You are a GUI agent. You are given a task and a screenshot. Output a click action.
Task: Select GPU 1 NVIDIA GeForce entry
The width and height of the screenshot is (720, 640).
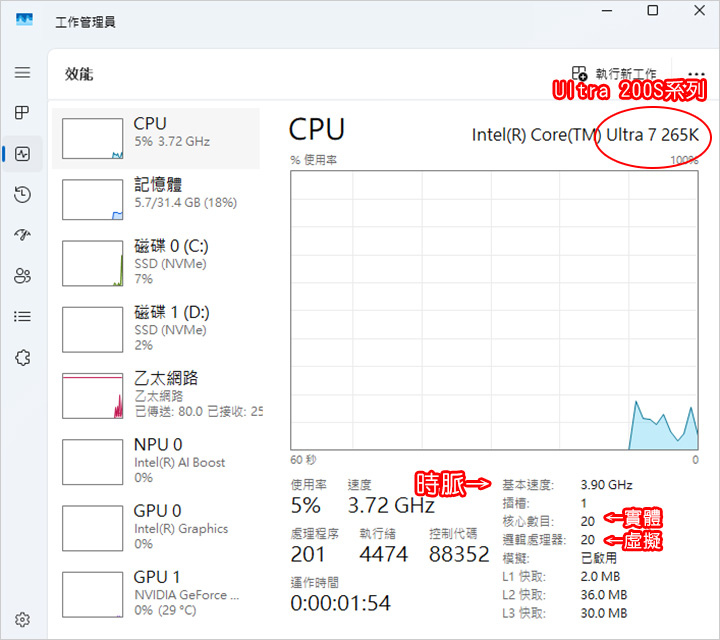[x=156, y=594]
